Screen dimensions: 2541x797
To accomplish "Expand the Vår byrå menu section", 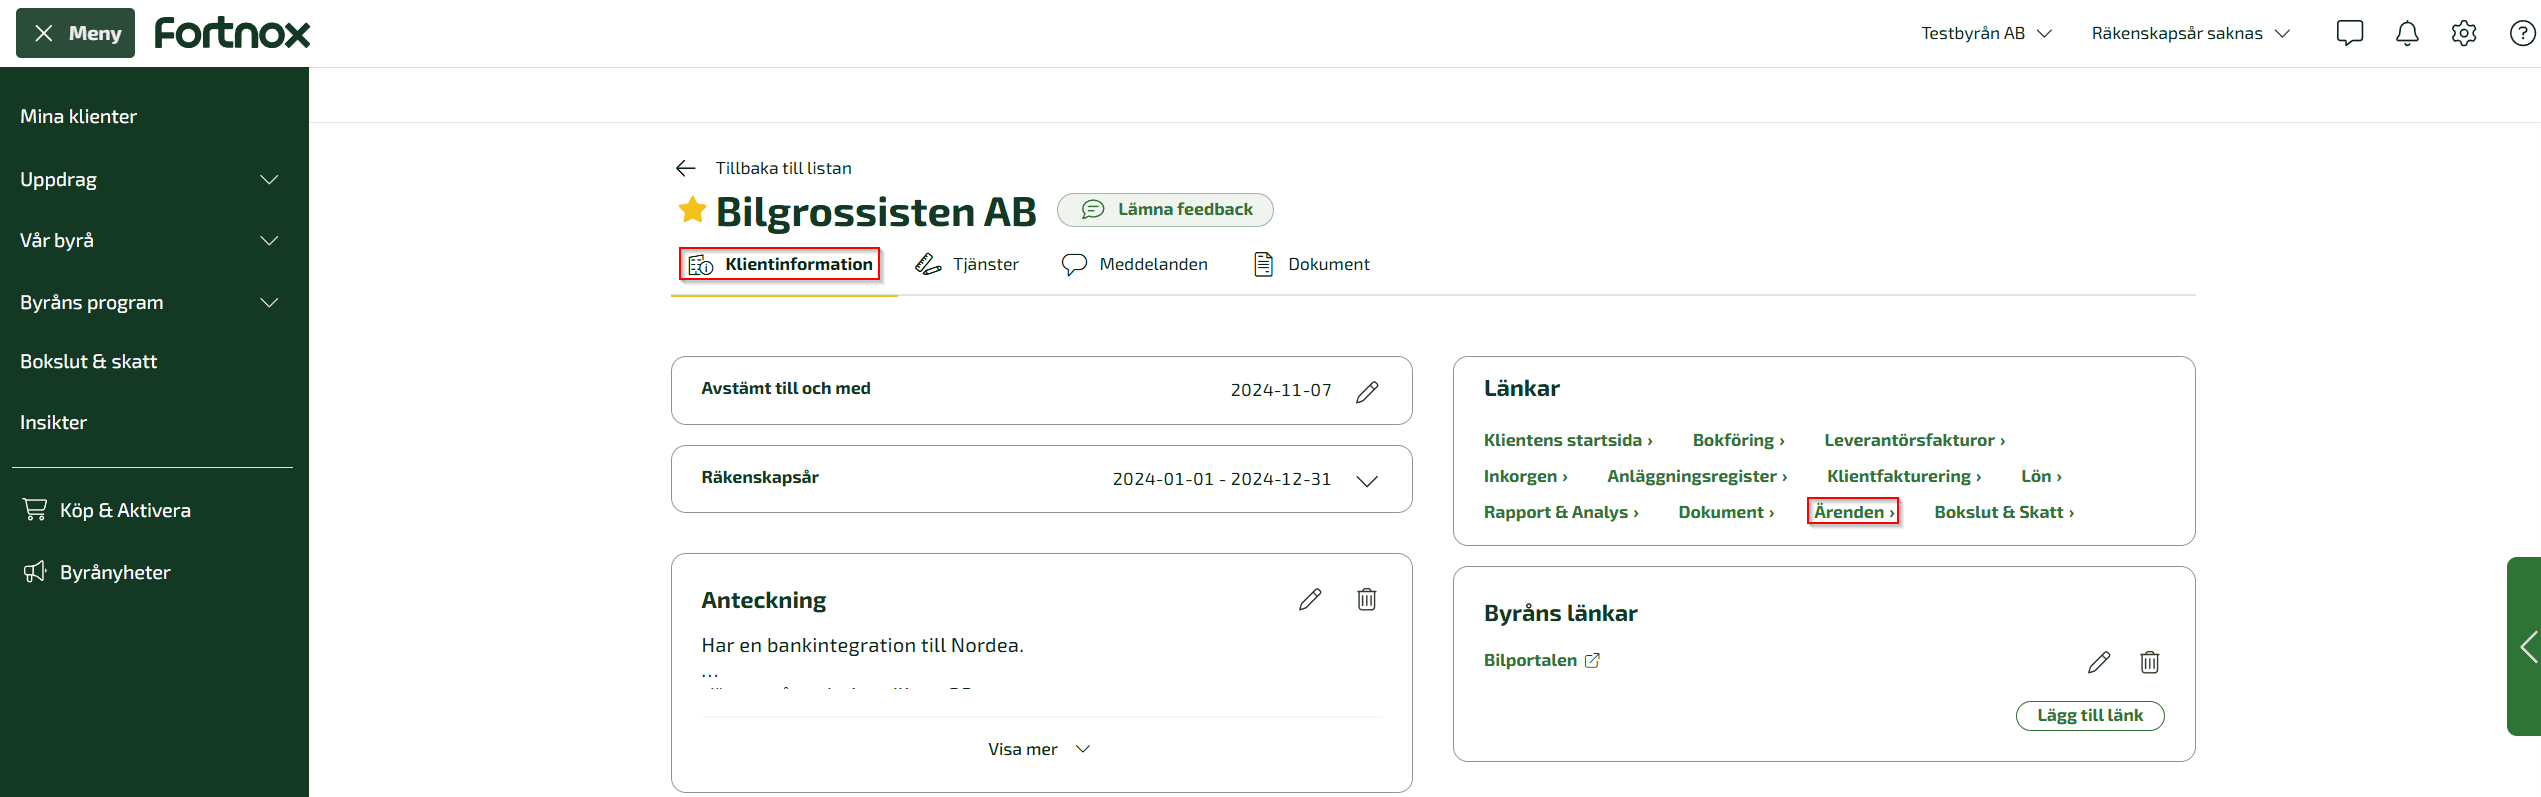I will [150, 241].
